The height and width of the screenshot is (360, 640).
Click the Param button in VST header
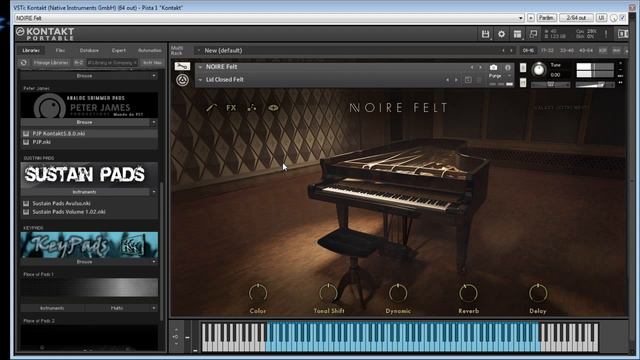(x=547, y=18)
